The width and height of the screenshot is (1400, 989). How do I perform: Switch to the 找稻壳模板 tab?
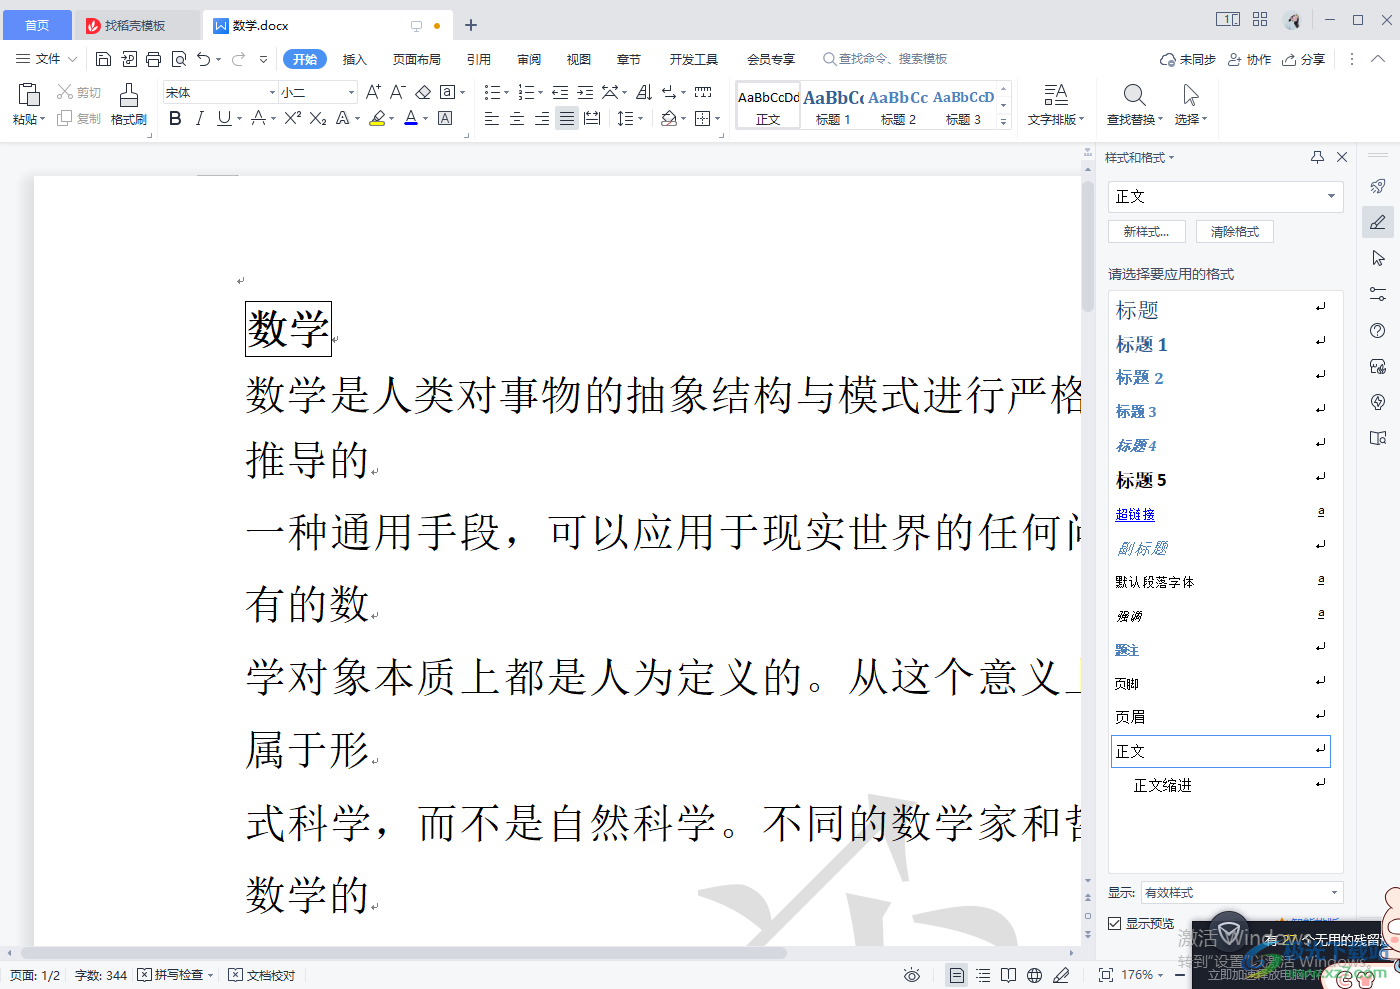click(136, 25)
